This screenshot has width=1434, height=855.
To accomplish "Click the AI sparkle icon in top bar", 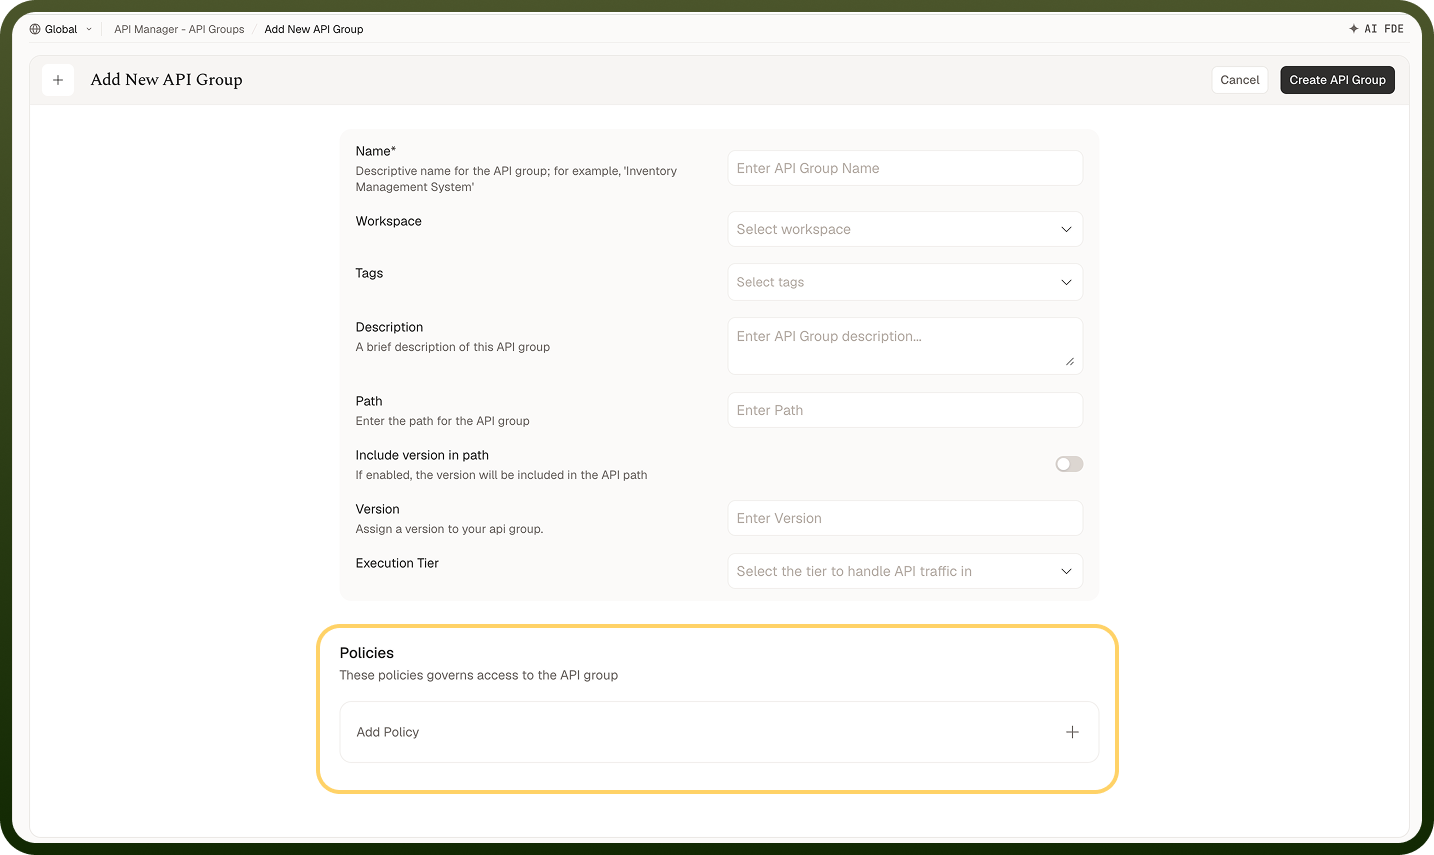I will [1354, 29].
